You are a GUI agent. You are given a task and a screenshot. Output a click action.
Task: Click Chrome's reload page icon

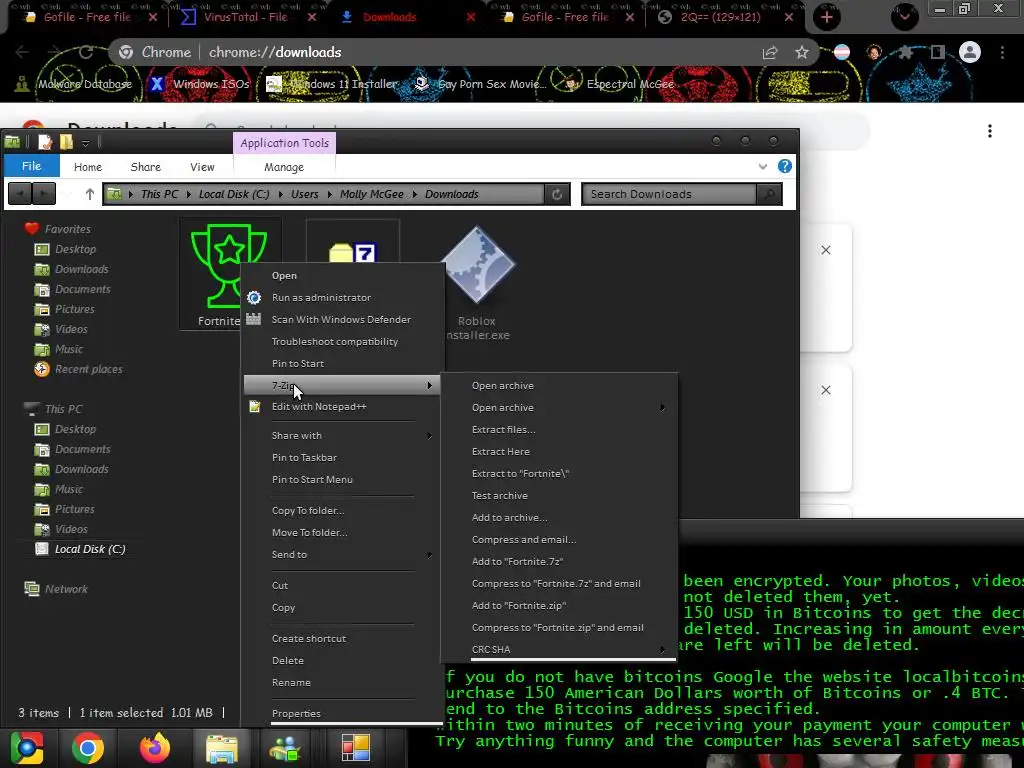(86, 52)
